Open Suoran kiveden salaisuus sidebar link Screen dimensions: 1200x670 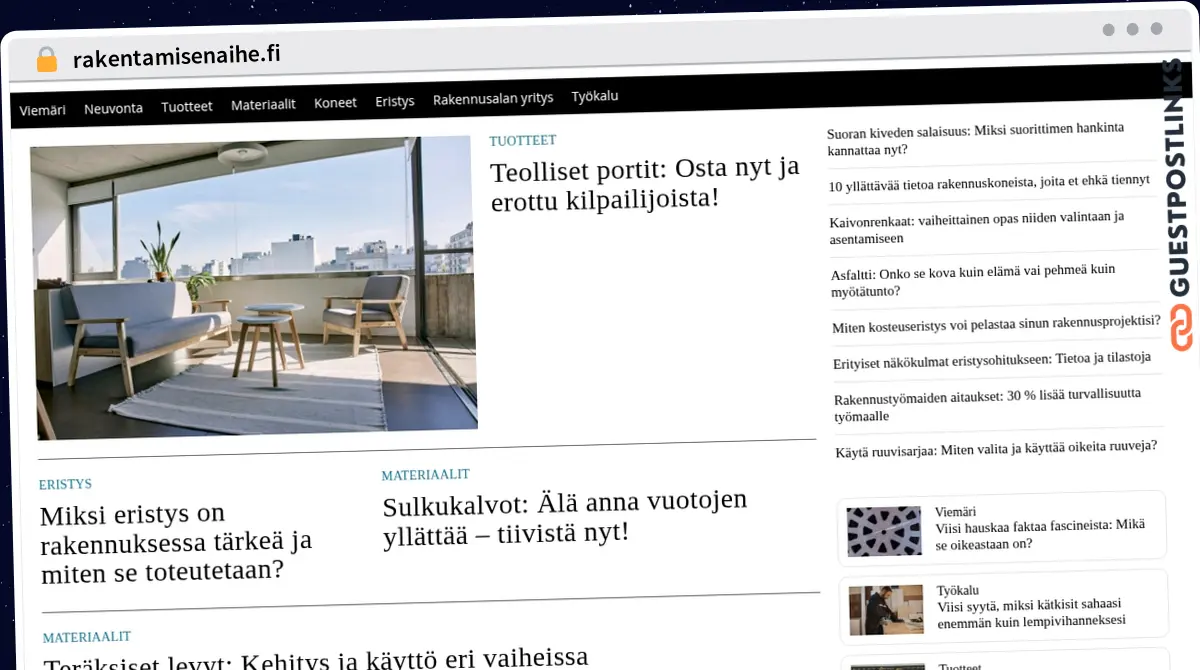pyautogui.click(x=975, y=139)
